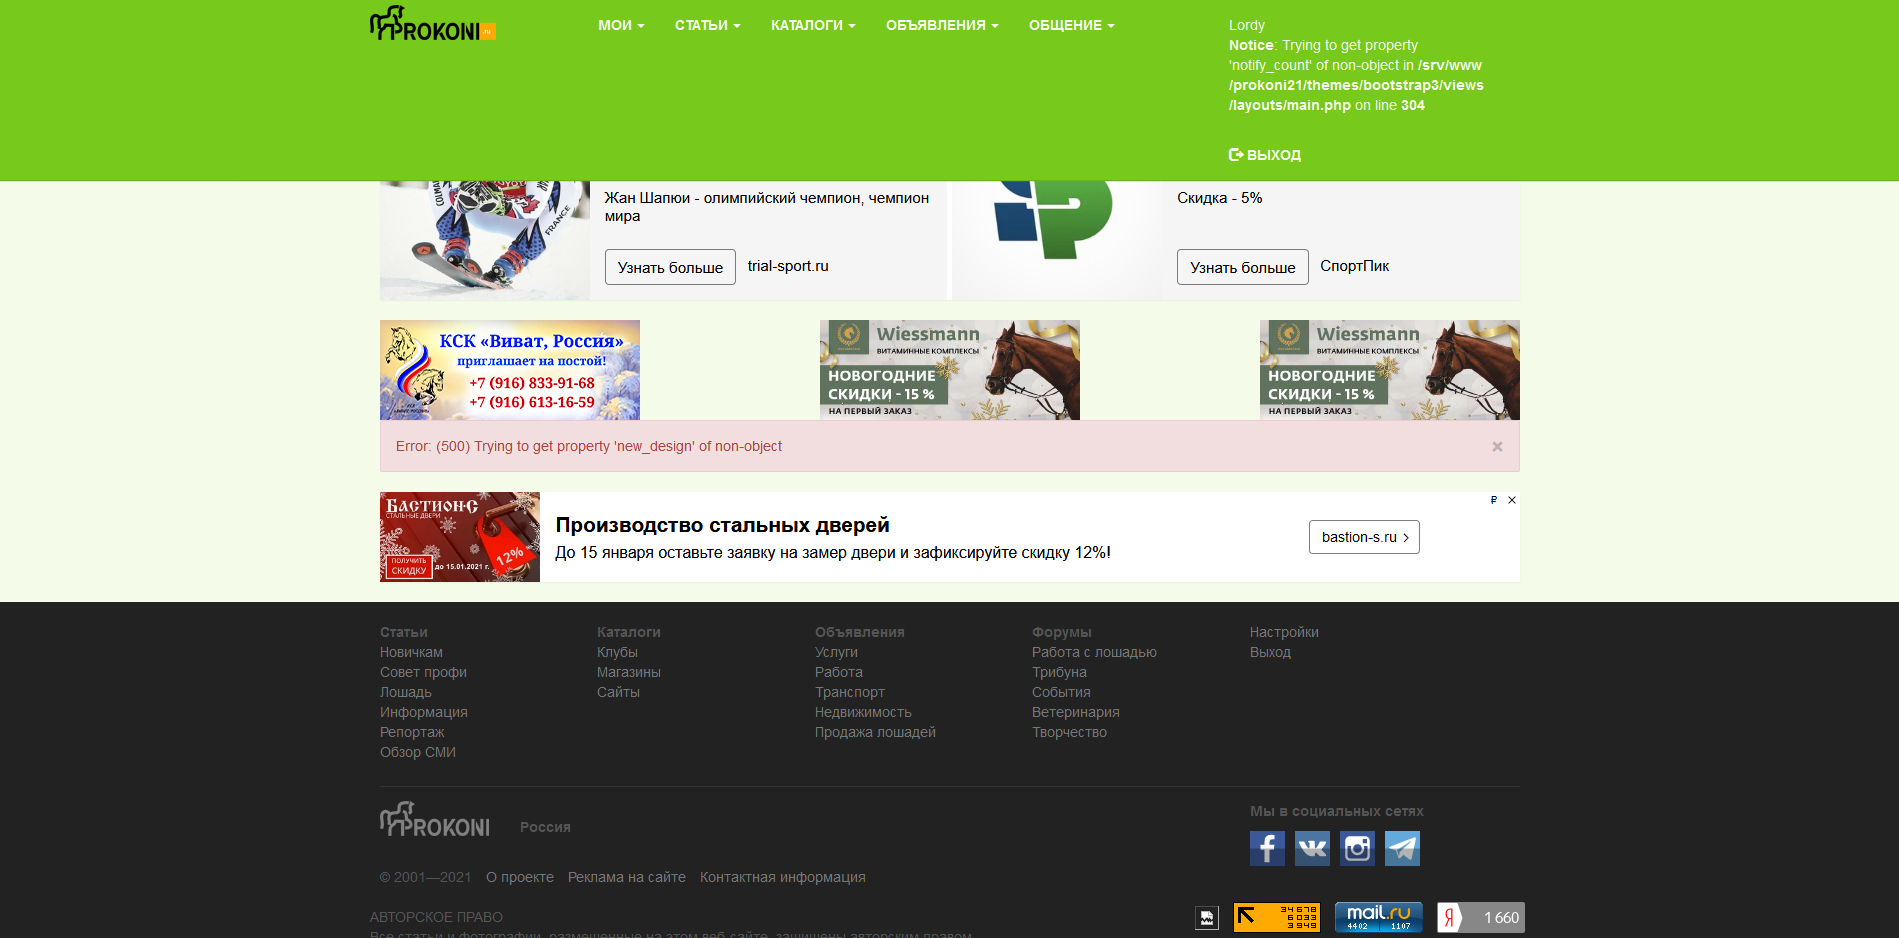Click Узнать больше next to trial-sport.ru
This screenshot has width=1899, height=938.
point(669,267)
